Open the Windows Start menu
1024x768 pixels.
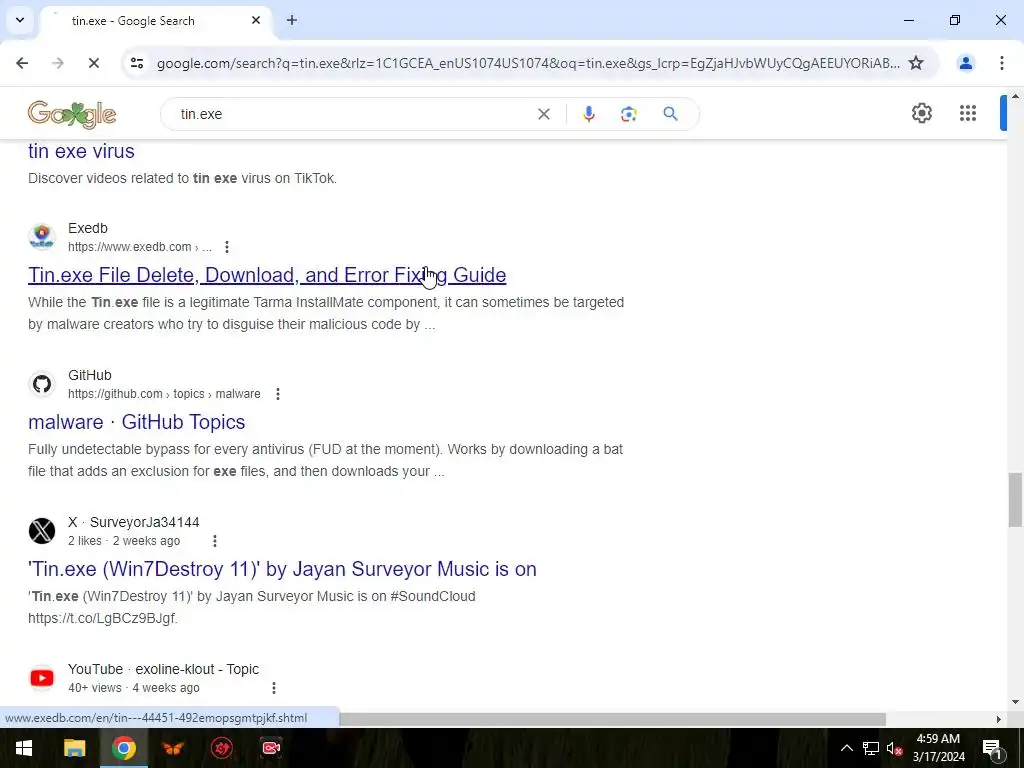[24, 748]
